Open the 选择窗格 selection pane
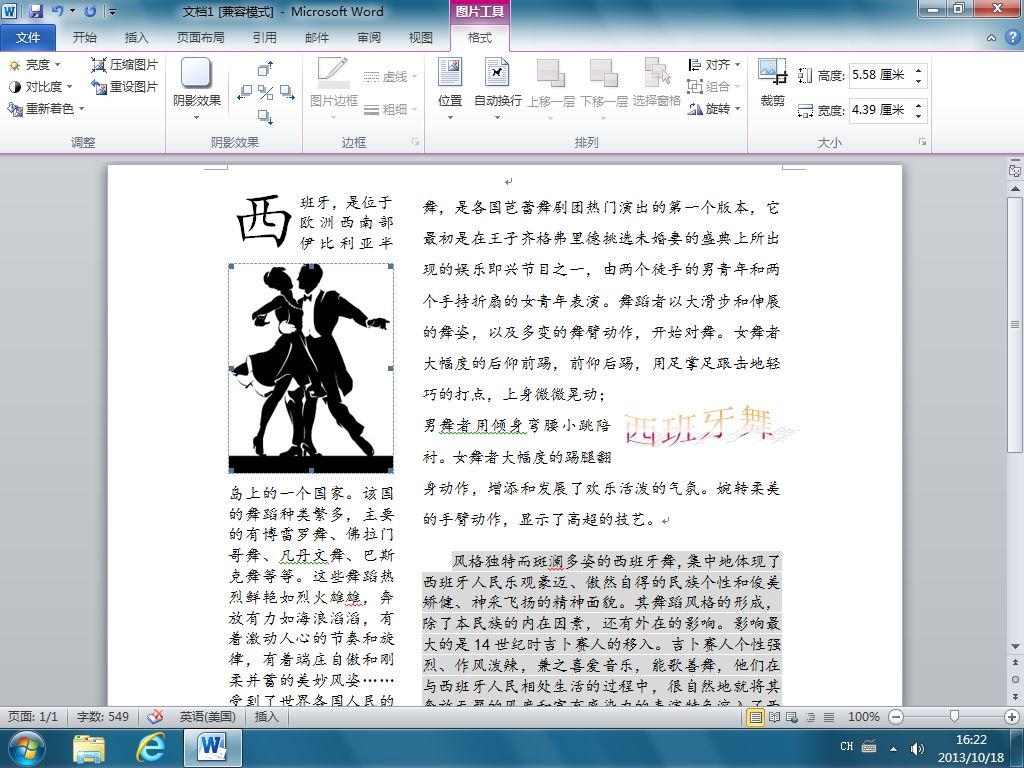1024x768 pixels. pos(657,82)
